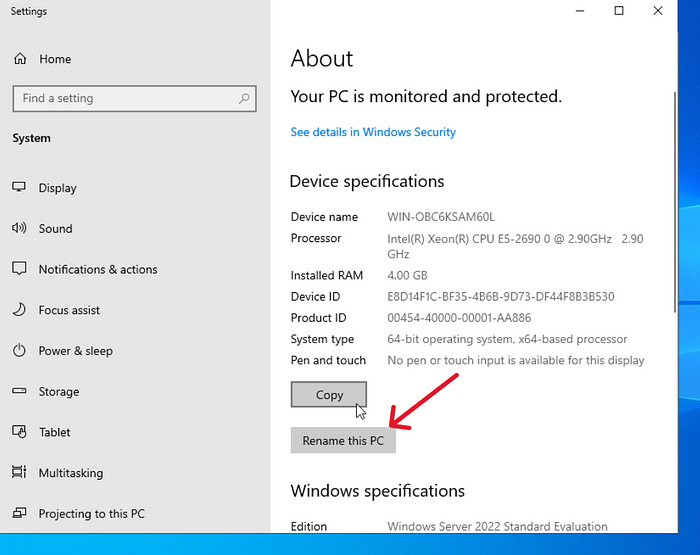
Task: Click the 4.00 GB RAM value
Action: pos(407,275)
